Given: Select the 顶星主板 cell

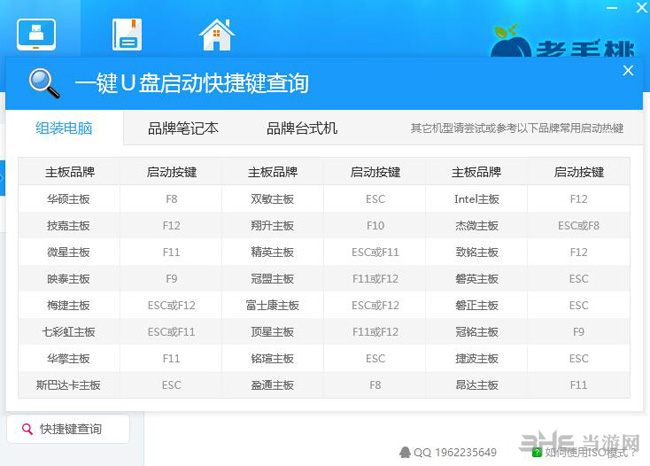Looking at the screenshot, I should pyautogui.click(x=272, y=332).
